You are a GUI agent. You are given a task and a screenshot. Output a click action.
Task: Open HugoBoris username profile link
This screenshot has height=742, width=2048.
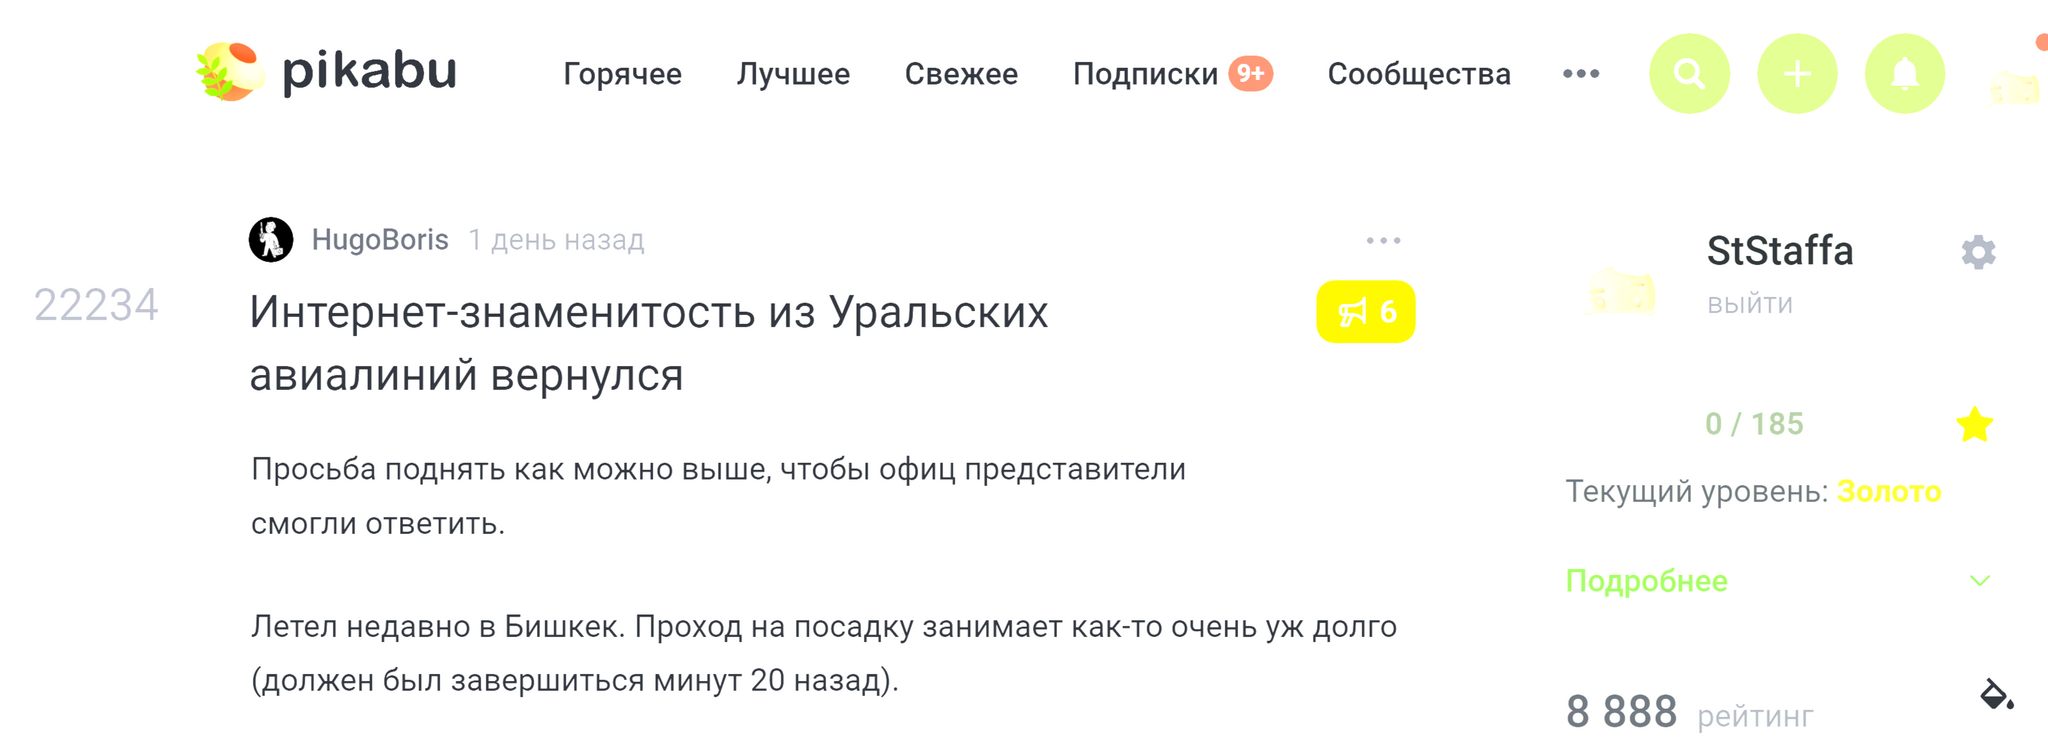[380, 240]
